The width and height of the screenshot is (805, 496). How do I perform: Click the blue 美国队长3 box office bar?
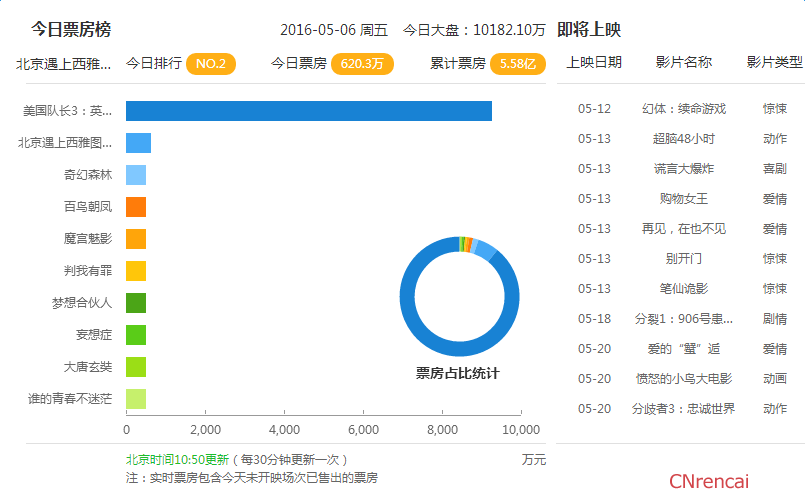308,111
